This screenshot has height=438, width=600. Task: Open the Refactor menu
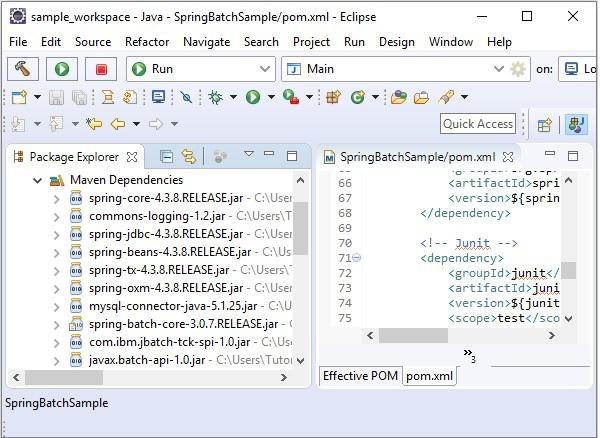(147, 42)
